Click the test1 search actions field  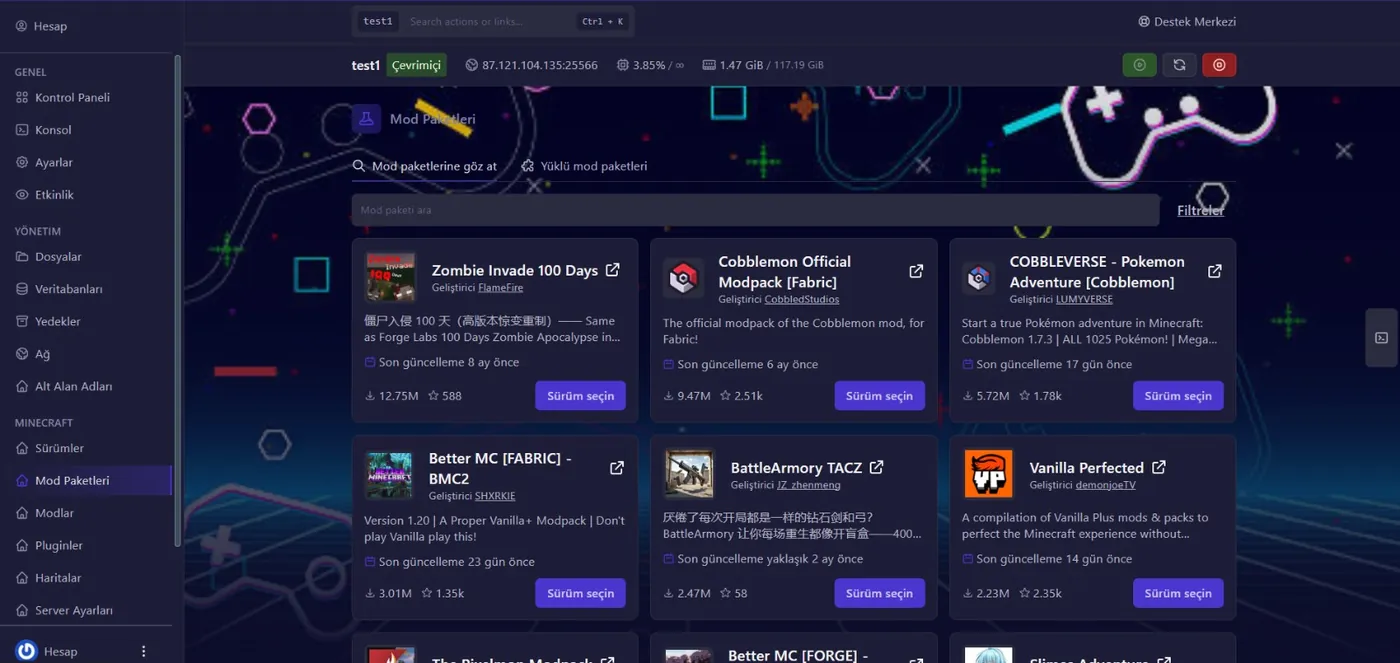click(x=493, y=21)
